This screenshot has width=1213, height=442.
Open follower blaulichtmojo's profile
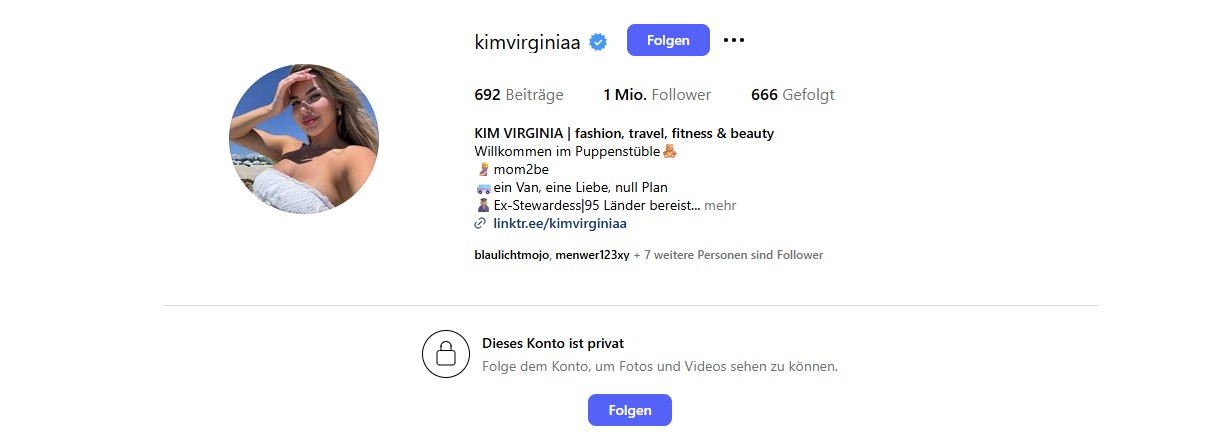pos(511,255)
